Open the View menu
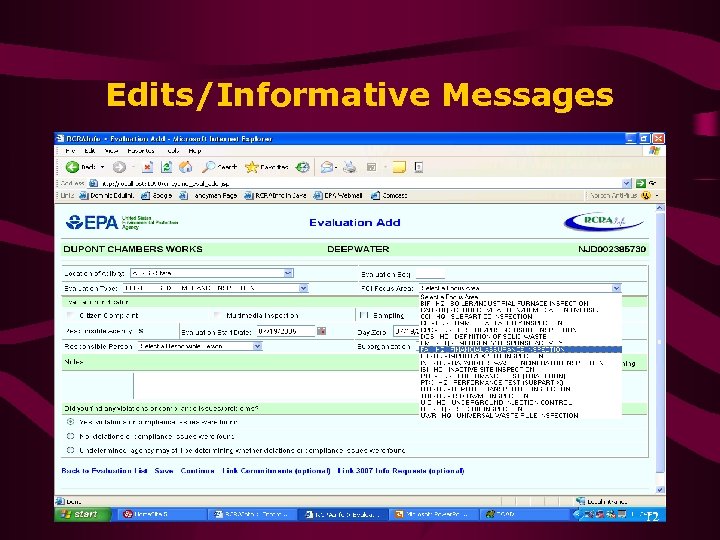Image resolution: width=720 pixels, height=540 pixels. pos(111,151)
